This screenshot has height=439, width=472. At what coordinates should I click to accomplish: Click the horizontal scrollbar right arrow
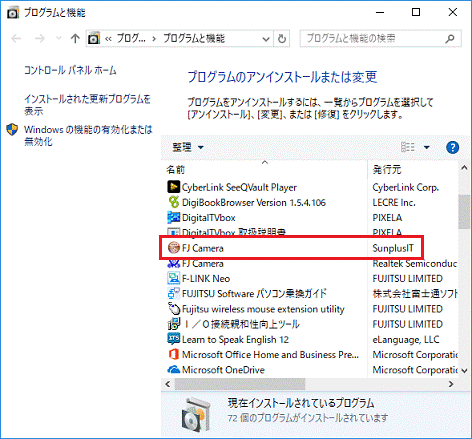point(451,384)
